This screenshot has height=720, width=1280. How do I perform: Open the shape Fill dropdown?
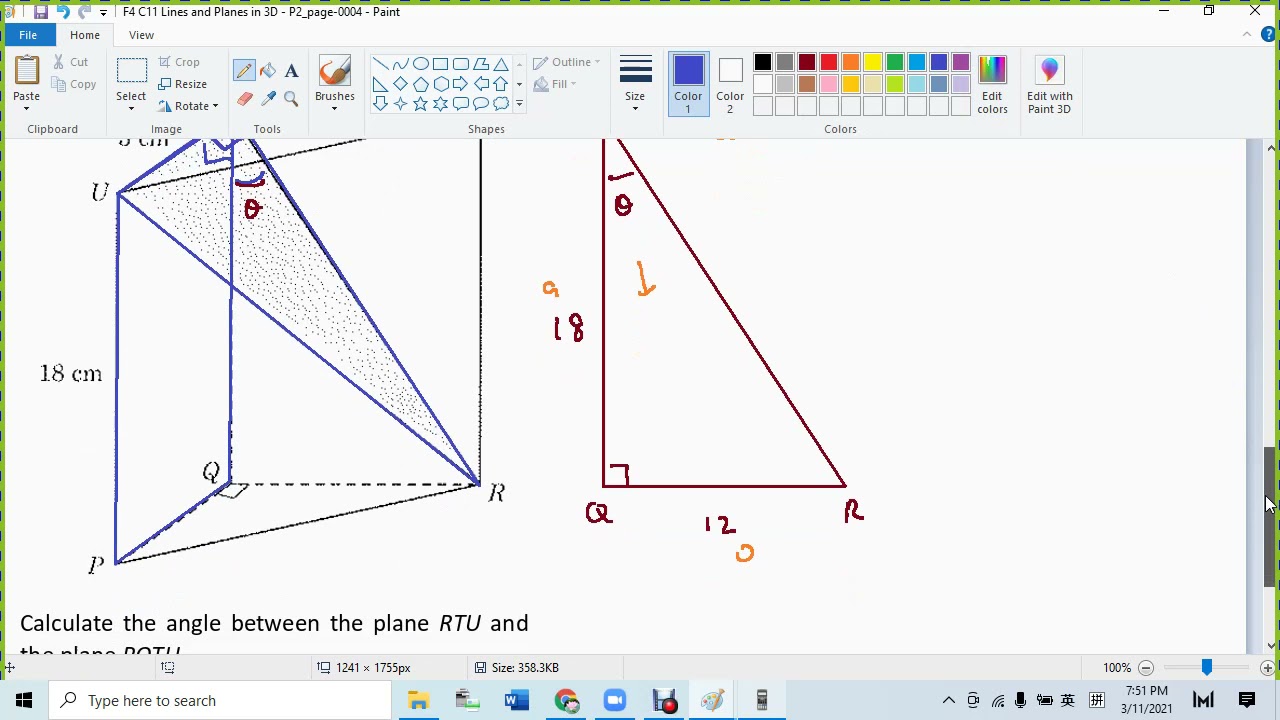554,84
